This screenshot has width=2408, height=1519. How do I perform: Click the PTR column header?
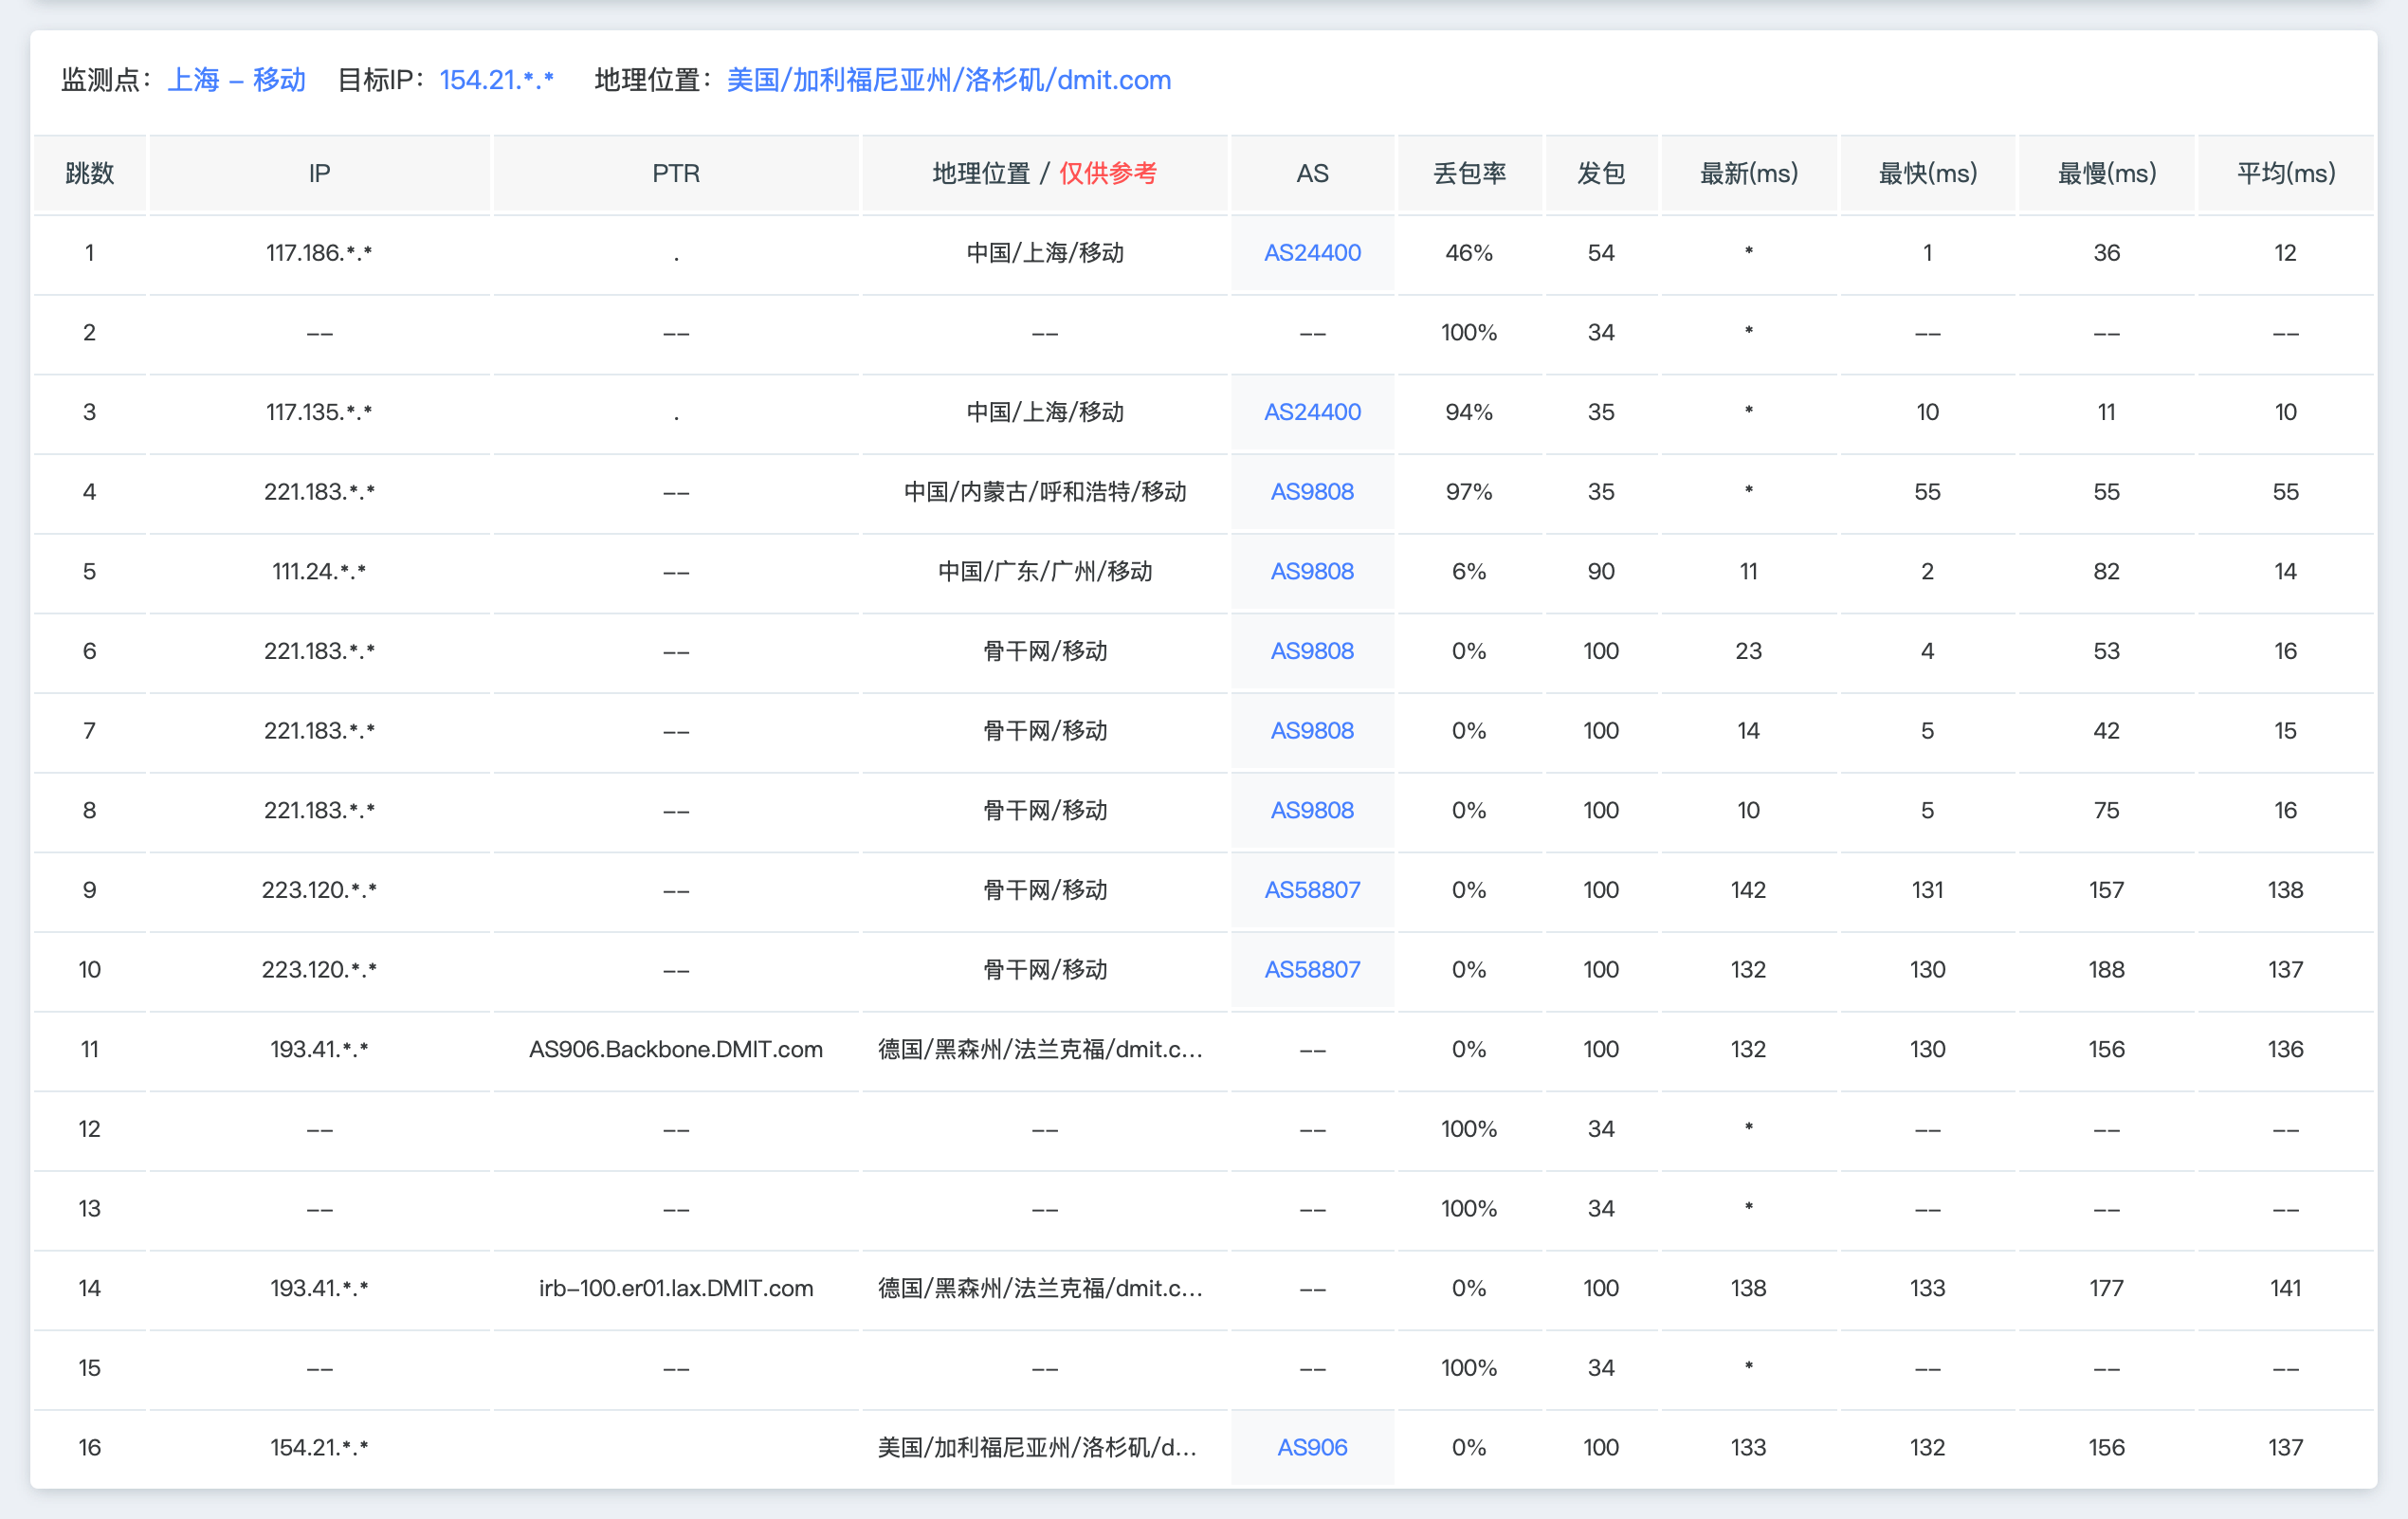(x=675, y=174)
